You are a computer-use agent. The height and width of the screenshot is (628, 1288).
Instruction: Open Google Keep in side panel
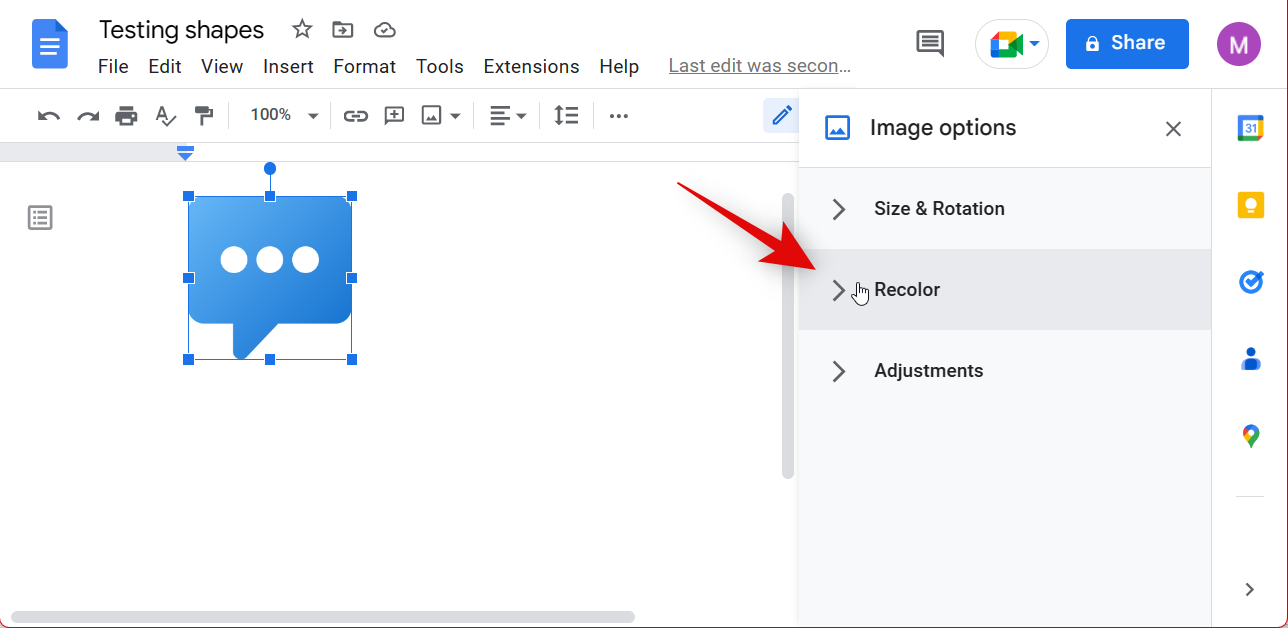click(x=1250, y=205)
